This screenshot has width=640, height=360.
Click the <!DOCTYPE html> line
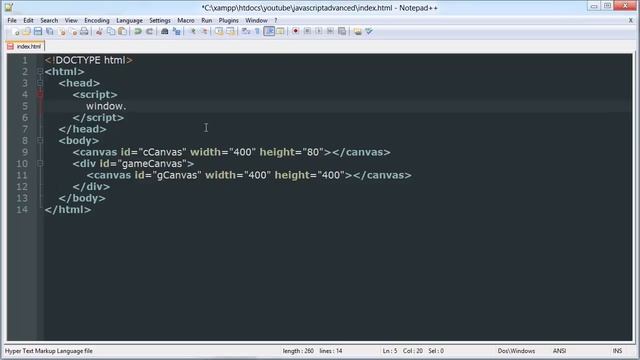click(89, 60)
